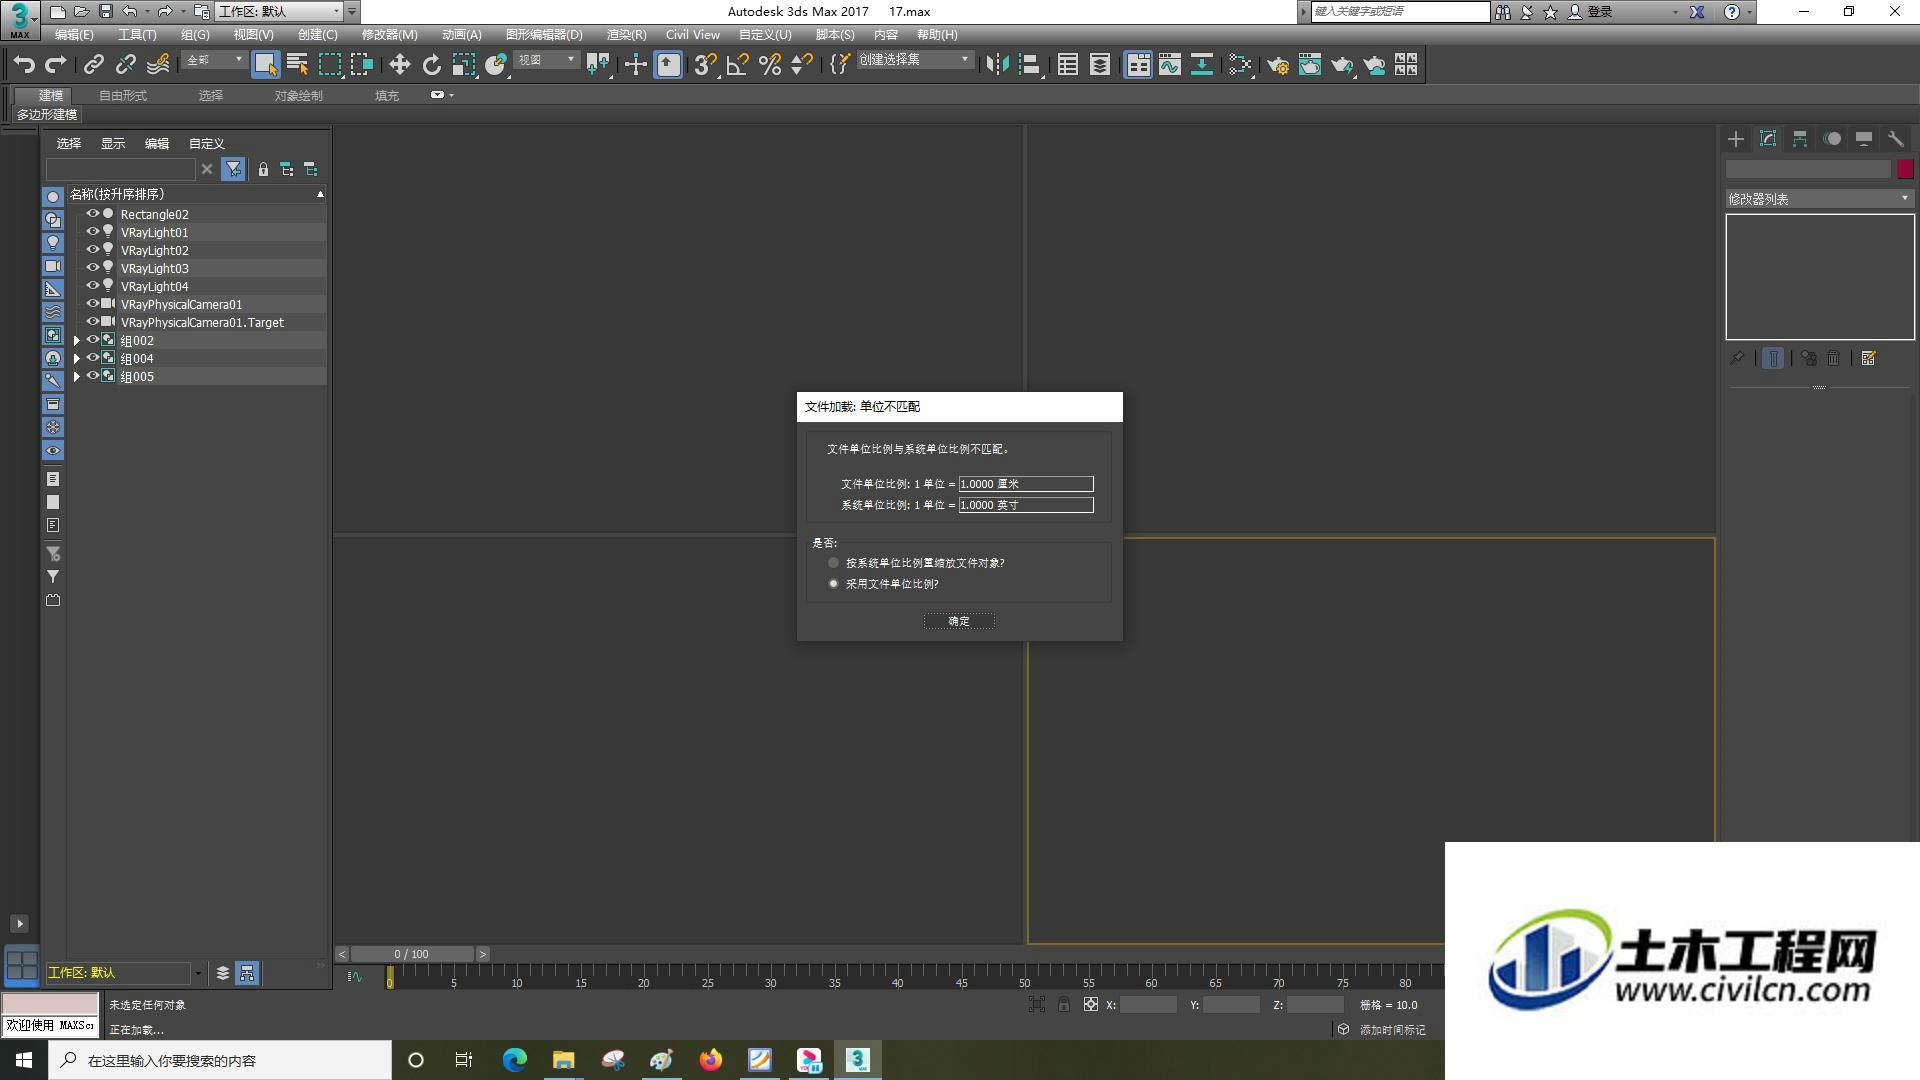Image resolution: width=1920 pixels, height=1080 pixels.
Task: Open the 自定义 menu in scene explorer
Action: 207,144
